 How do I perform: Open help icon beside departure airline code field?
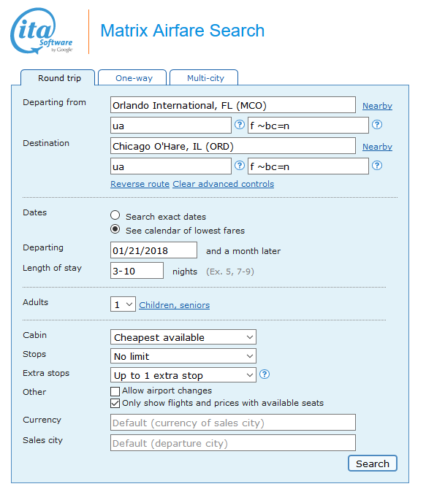pos(239,125)
